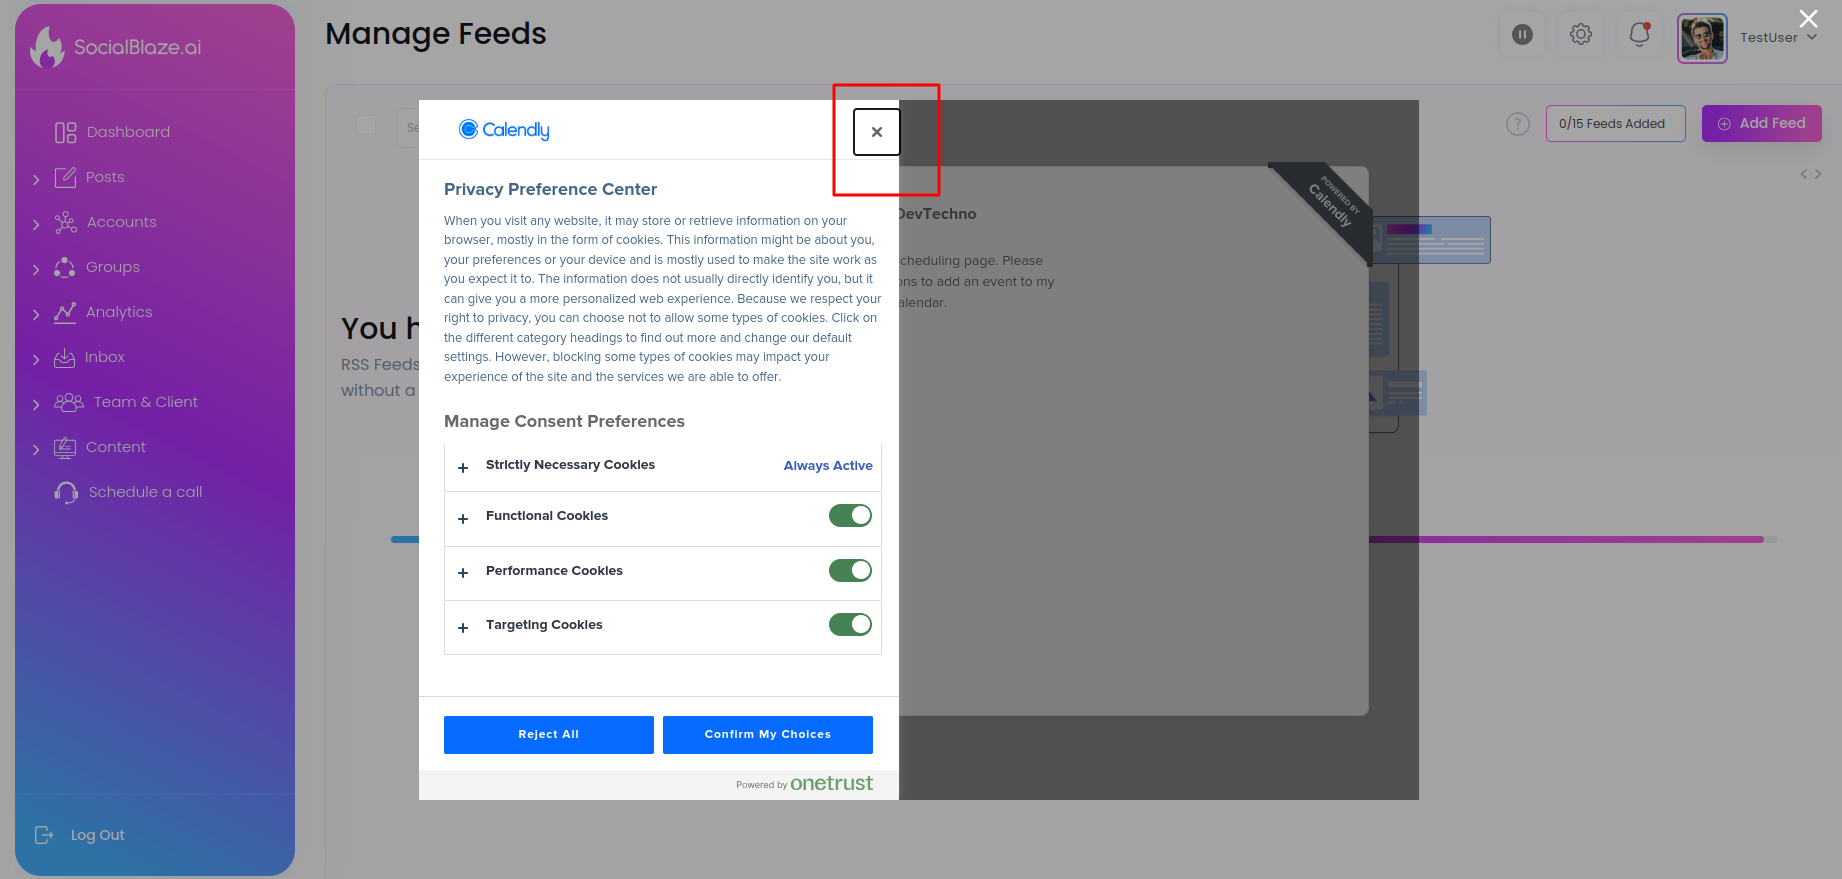
Task: Click the Always Active label
Action: pos(828,466)
